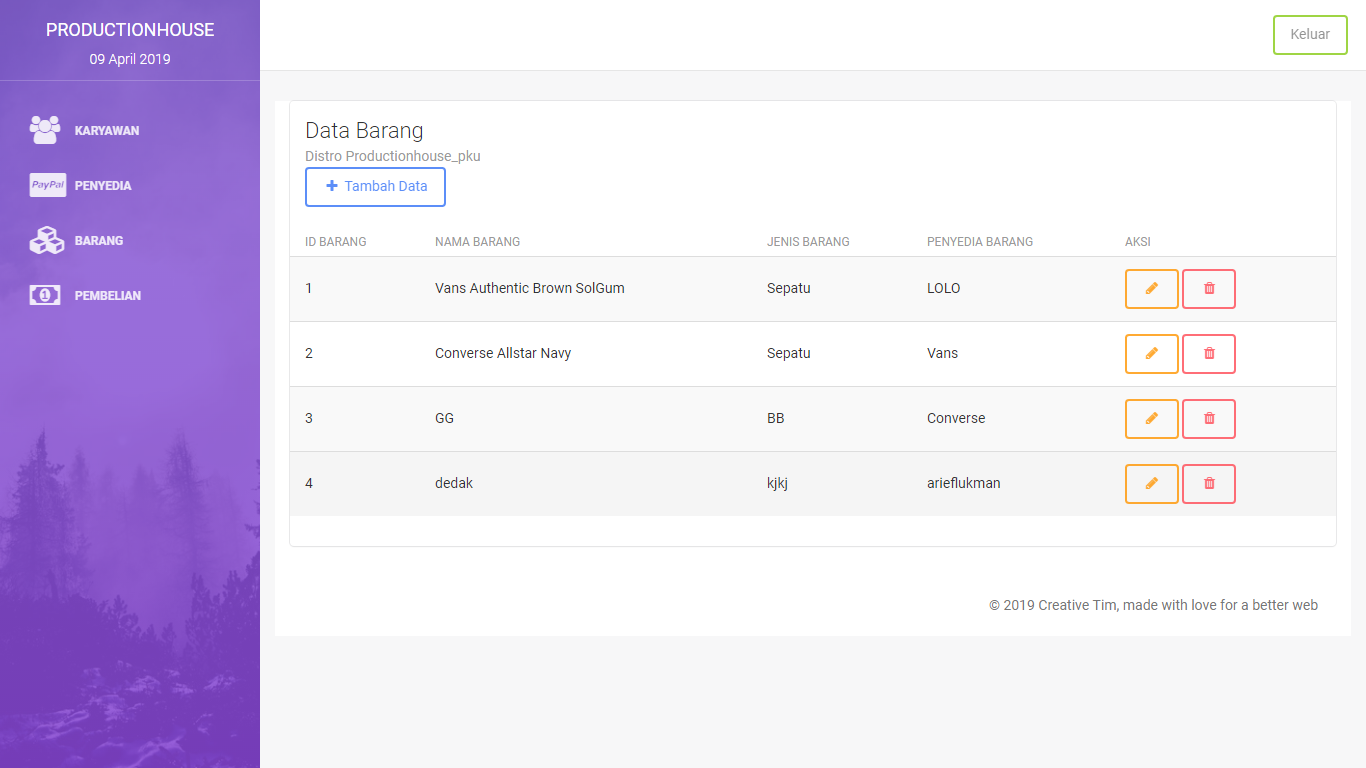This screenshot has height=768, width=1366.
Task: Click the money icon beside Pembelian
Action: point(45,295)
